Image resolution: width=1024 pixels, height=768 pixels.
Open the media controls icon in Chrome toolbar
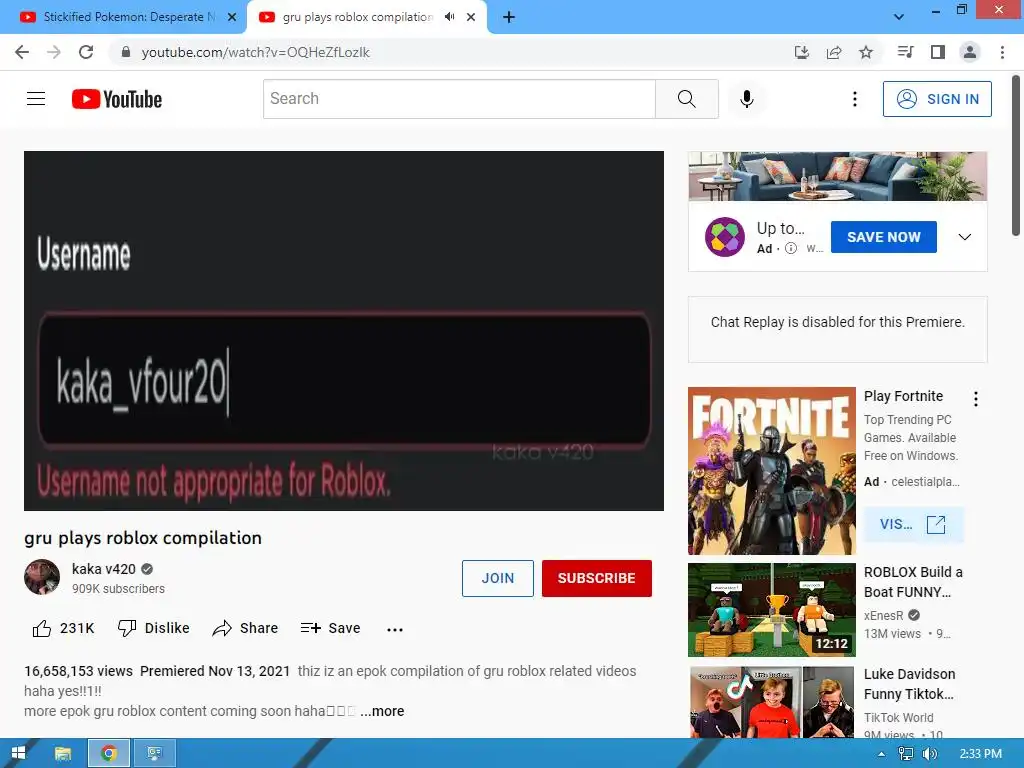tap(905, 52)
